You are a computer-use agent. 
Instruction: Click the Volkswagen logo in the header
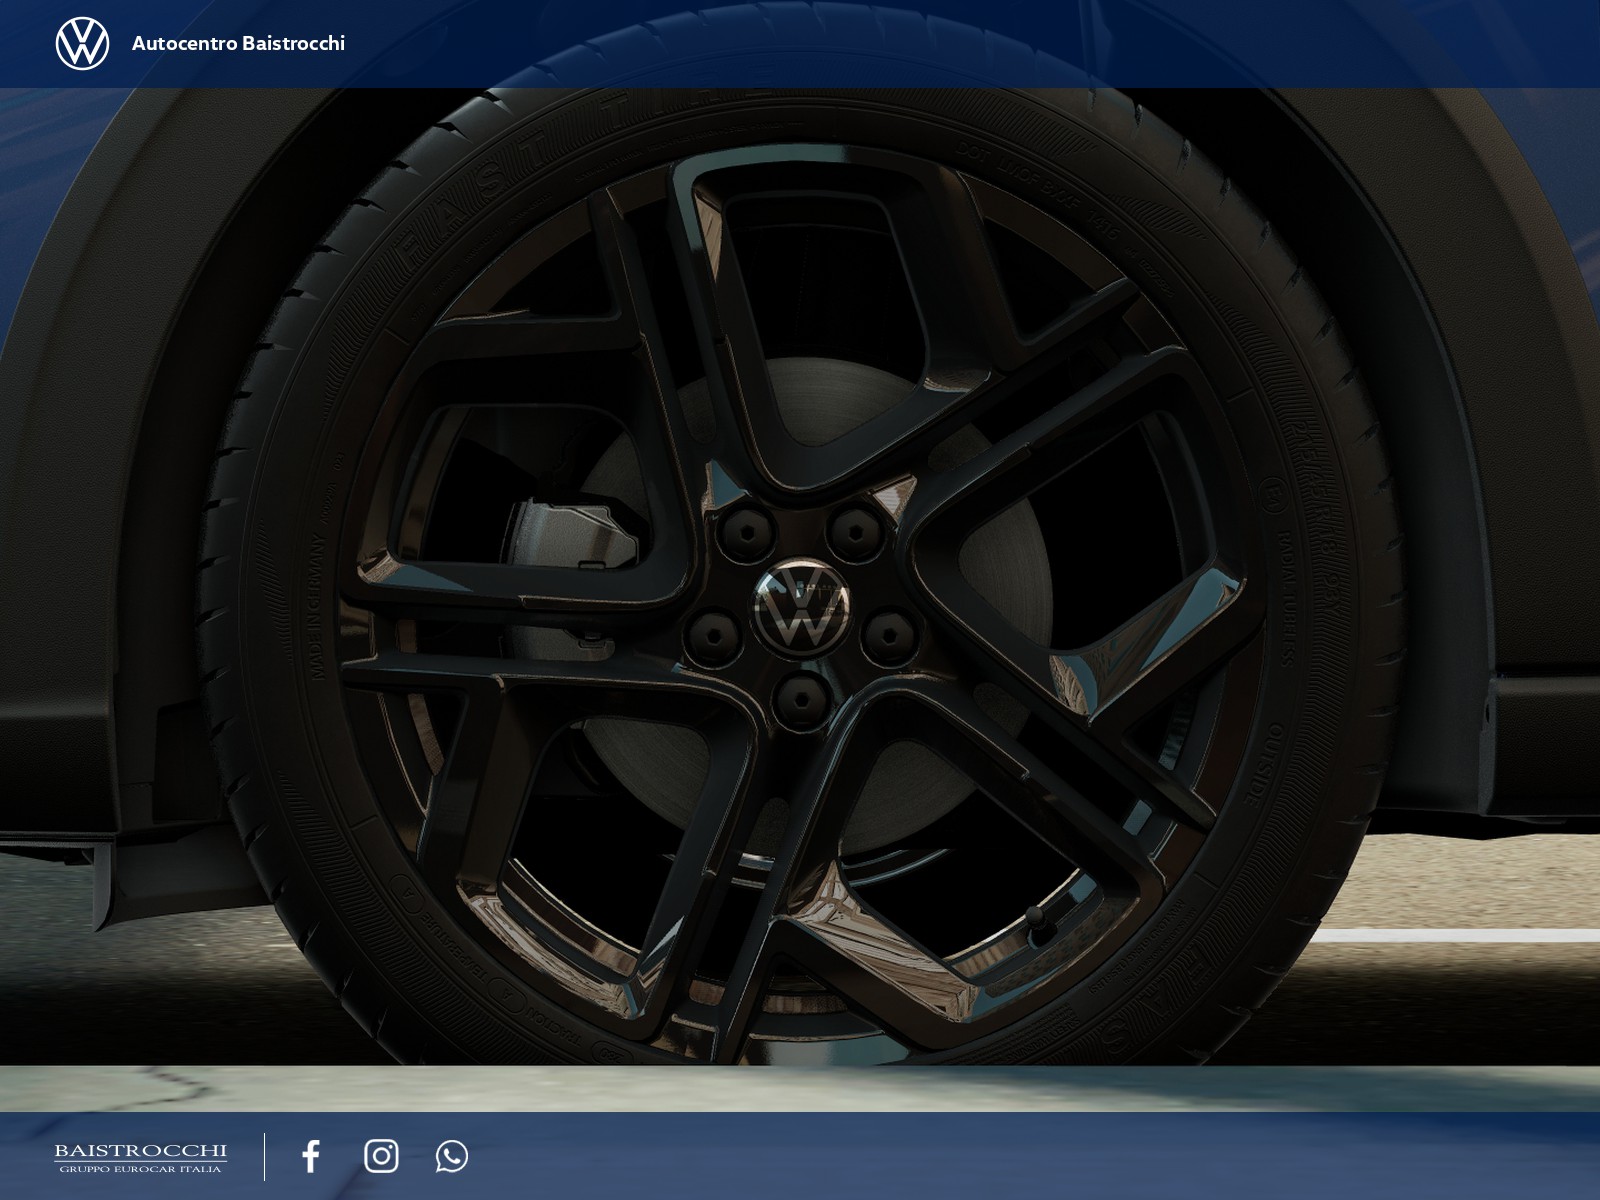pos(82,43)
